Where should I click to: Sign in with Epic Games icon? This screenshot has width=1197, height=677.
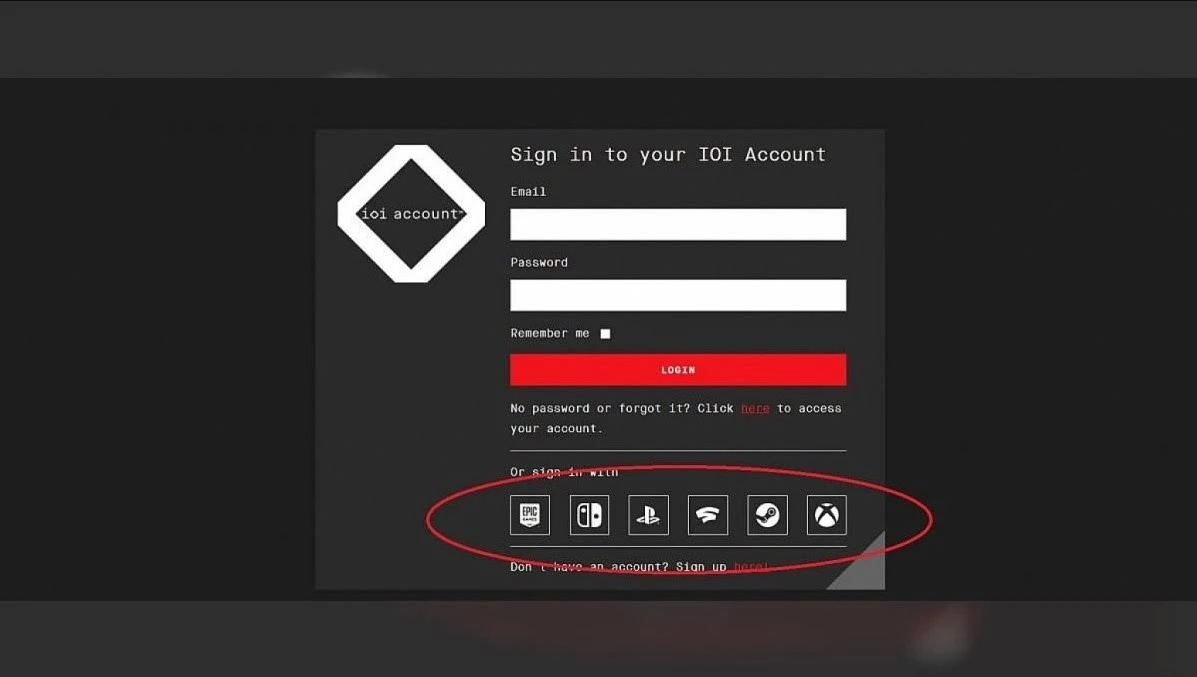(530, 515)
